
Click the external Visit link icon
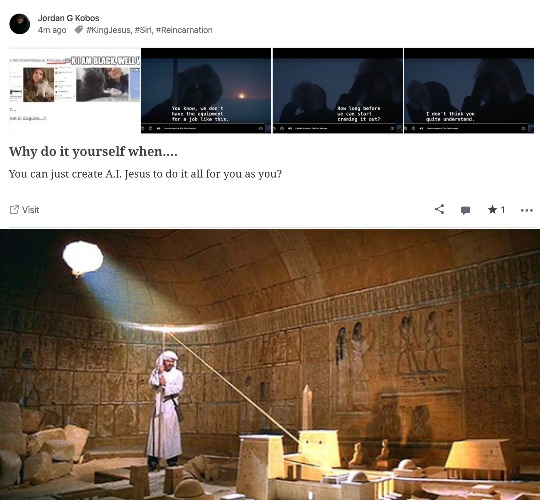(x=14, y=210)
